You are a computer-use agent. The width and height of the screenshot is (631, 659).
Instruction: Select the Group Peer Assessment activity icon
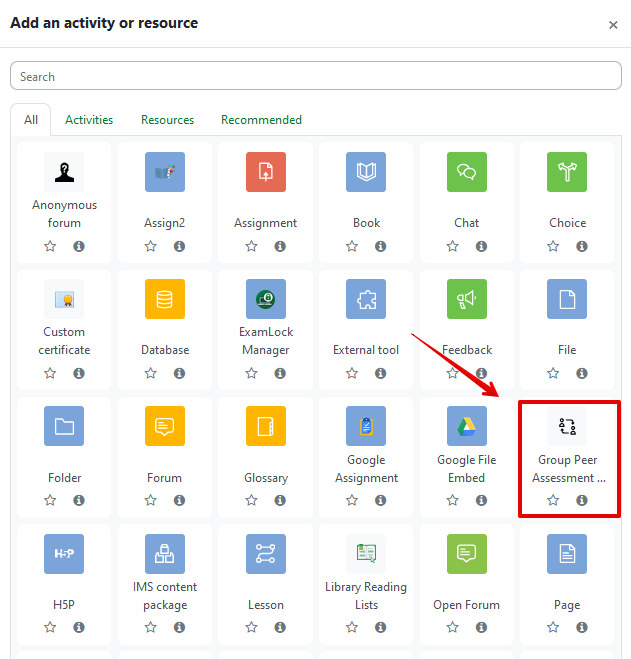567,426
